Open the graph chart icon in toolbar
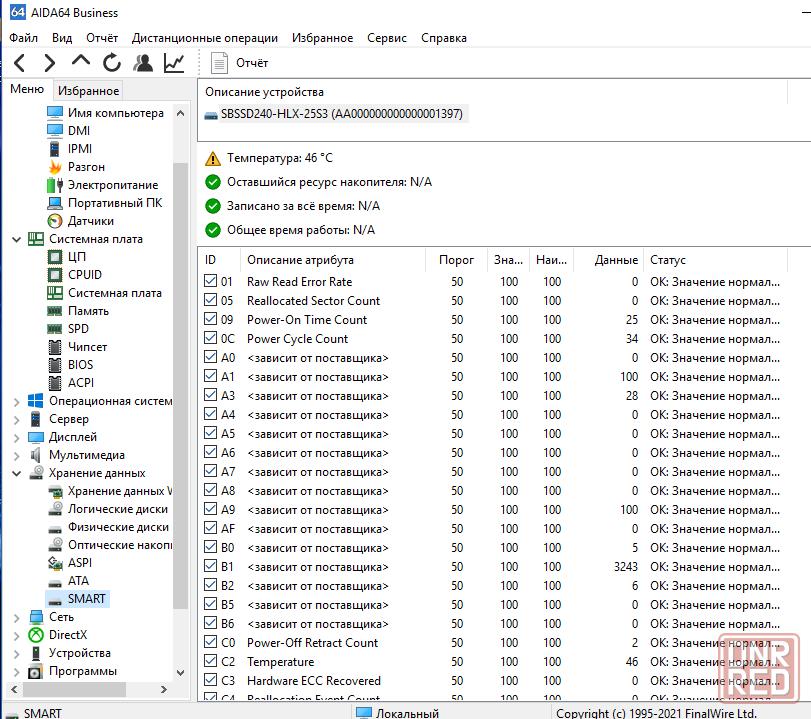Screen dimensions: 811x719 coord(174,63)
